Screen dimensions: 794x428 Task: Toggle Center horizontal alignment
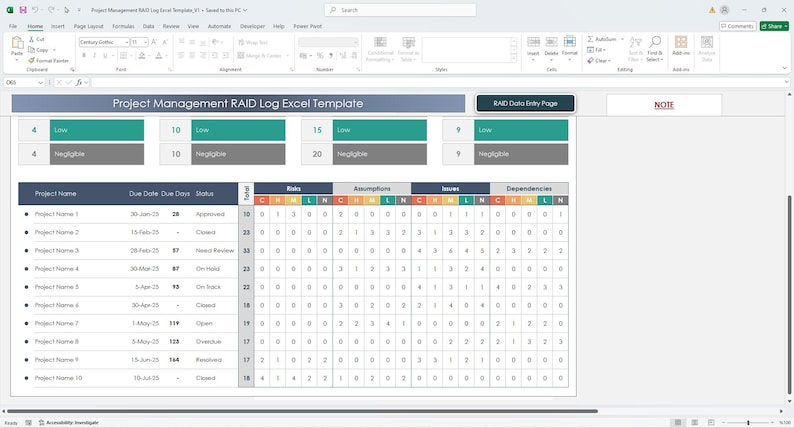(x=192, y=56)
